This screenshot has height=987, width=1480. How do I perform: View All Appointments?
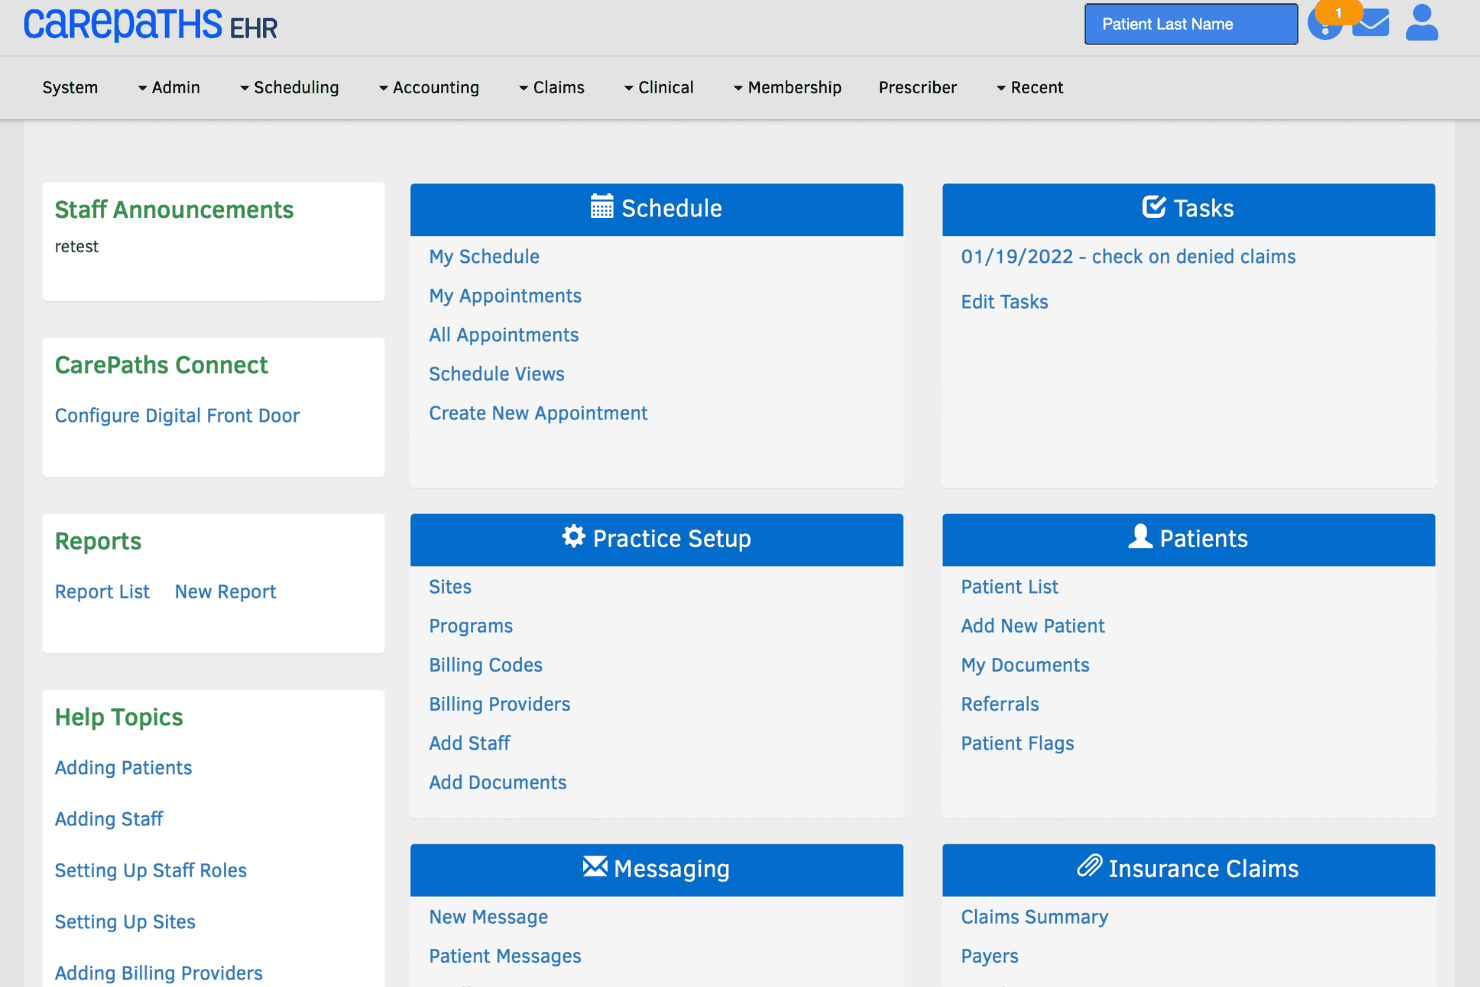504,335
